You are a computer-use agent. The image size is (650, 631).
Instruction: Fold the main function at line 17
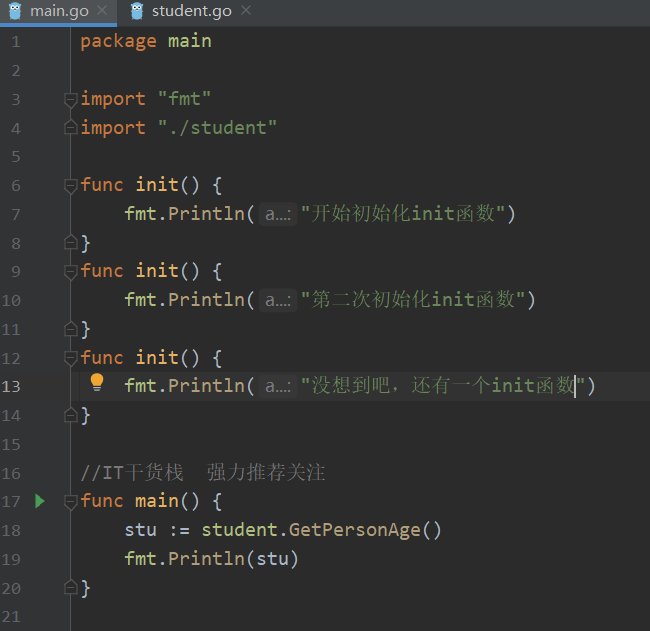(71, 502)
